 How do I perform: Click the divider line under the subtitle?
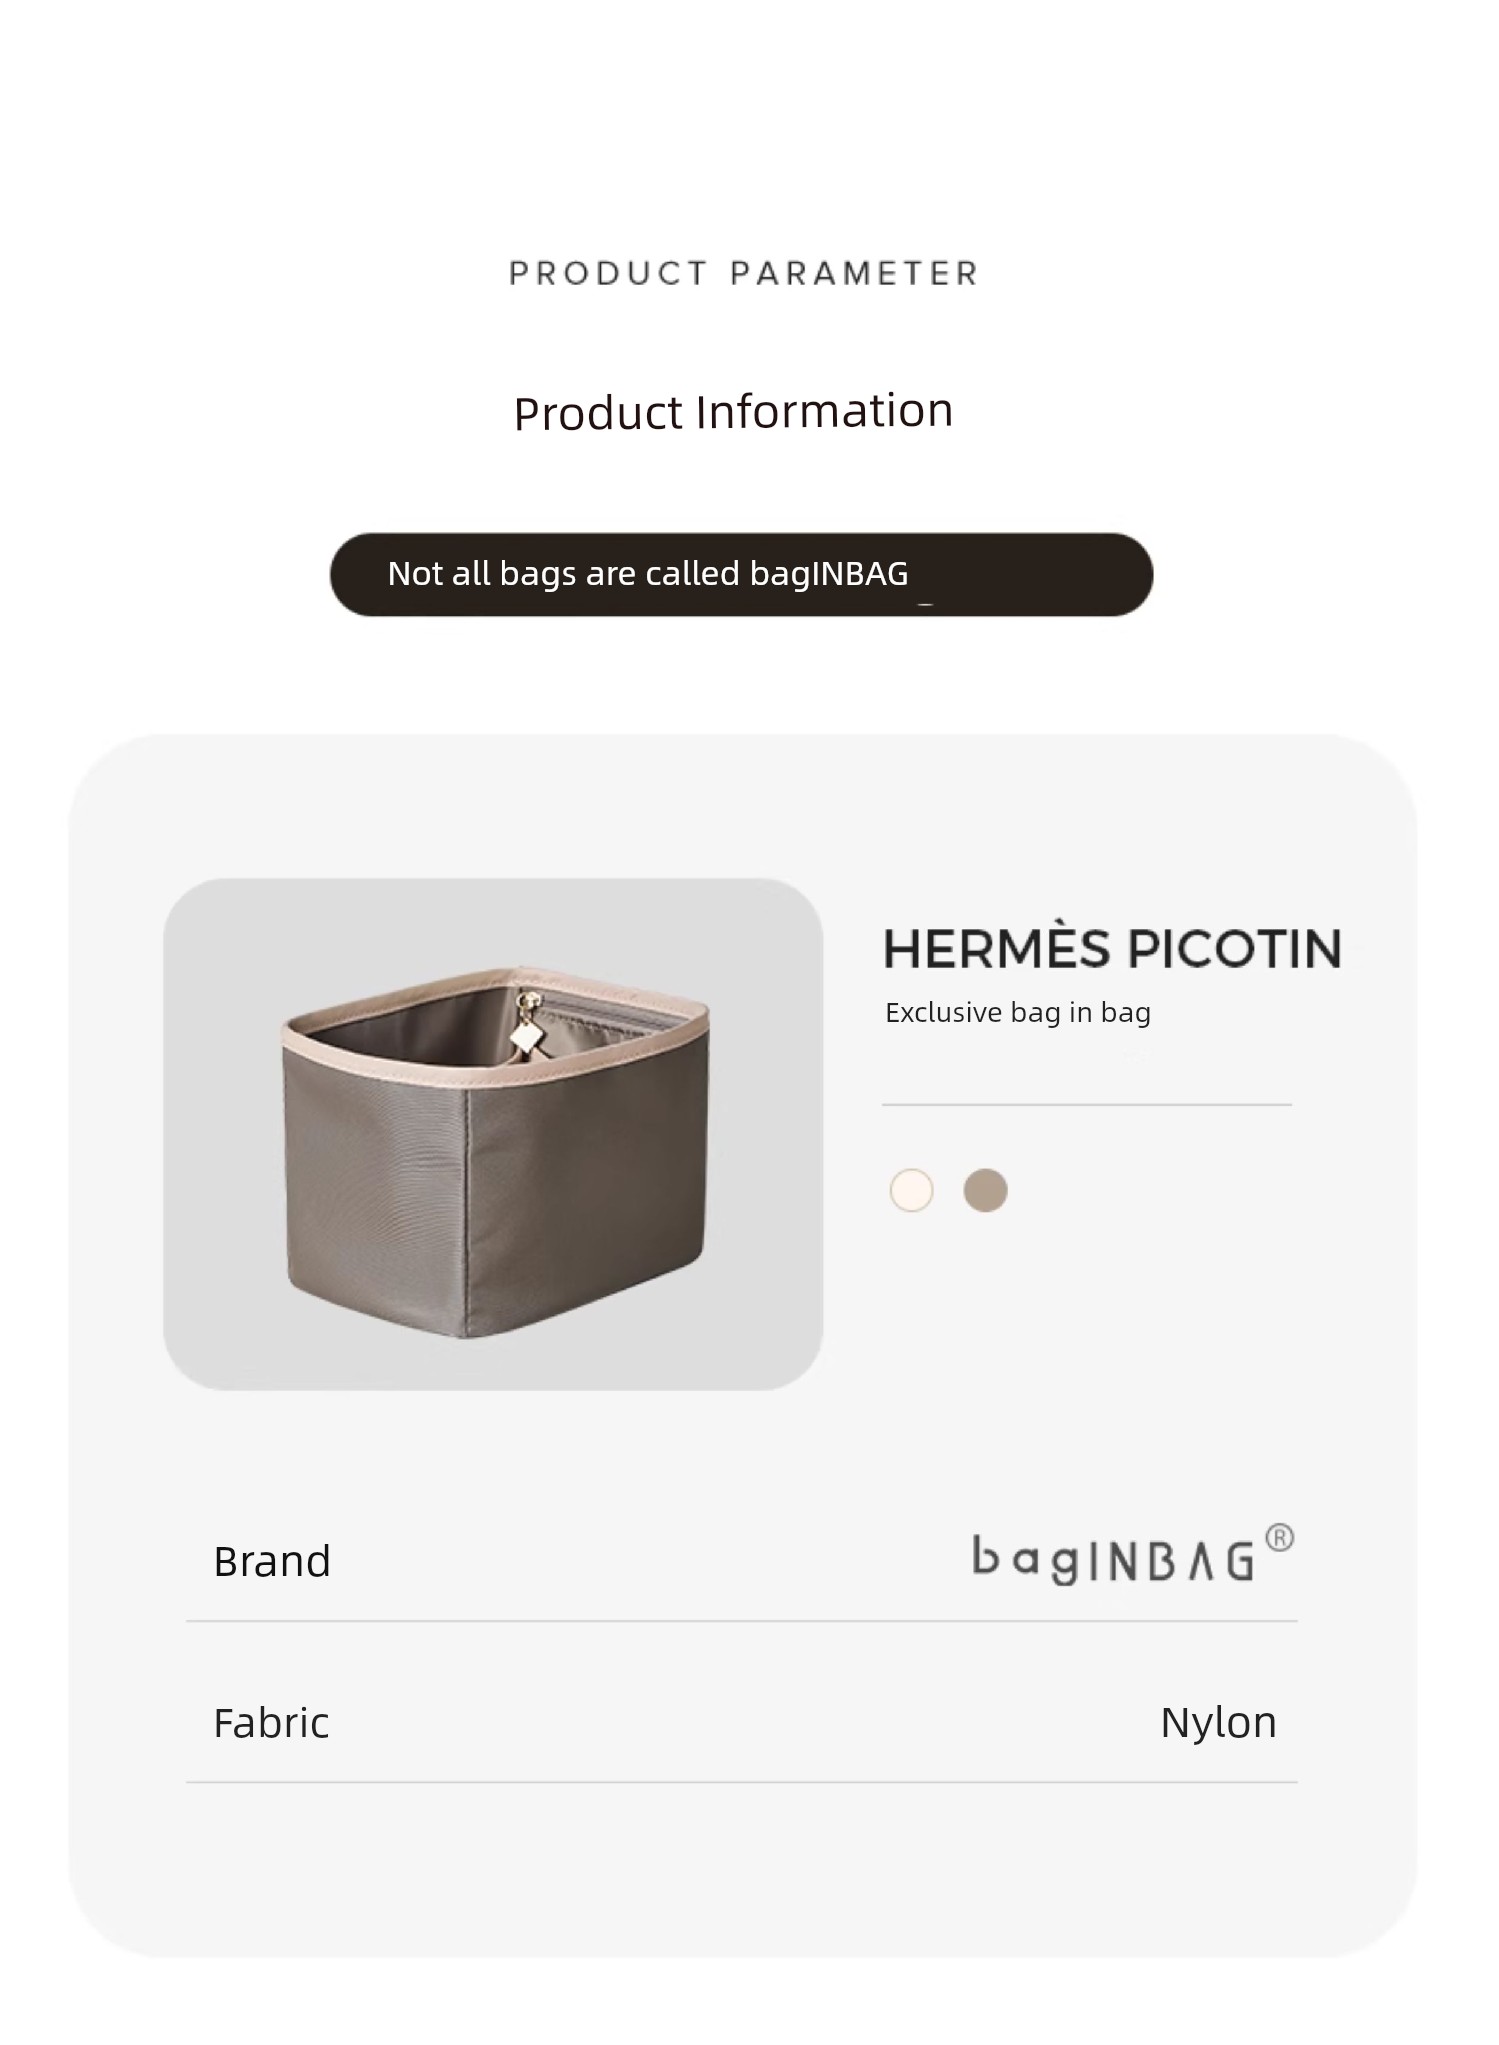(x=1087, y=1105)
